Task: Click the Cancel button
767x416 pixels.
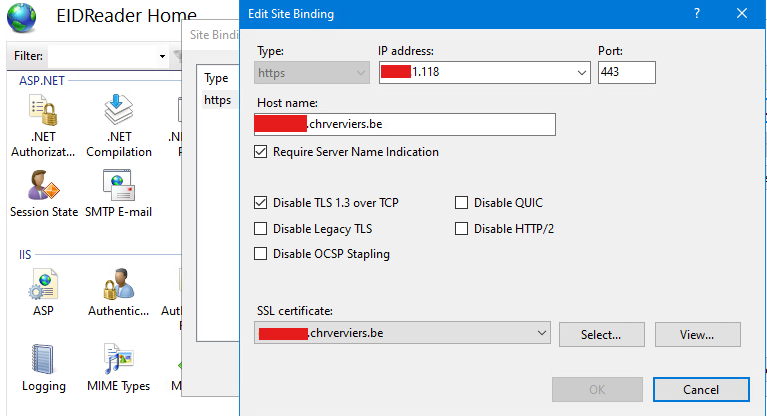Action: click(701, 390)
